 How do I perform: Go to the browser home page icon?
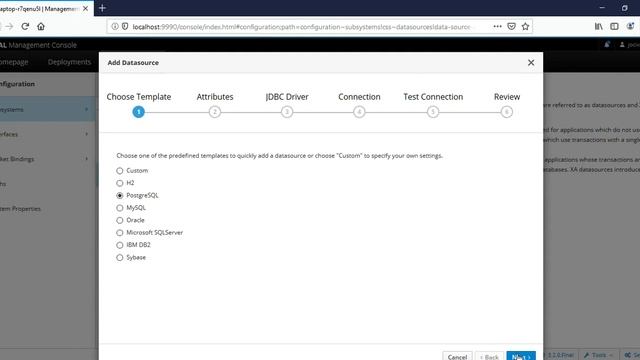click(x=41, y=27)
